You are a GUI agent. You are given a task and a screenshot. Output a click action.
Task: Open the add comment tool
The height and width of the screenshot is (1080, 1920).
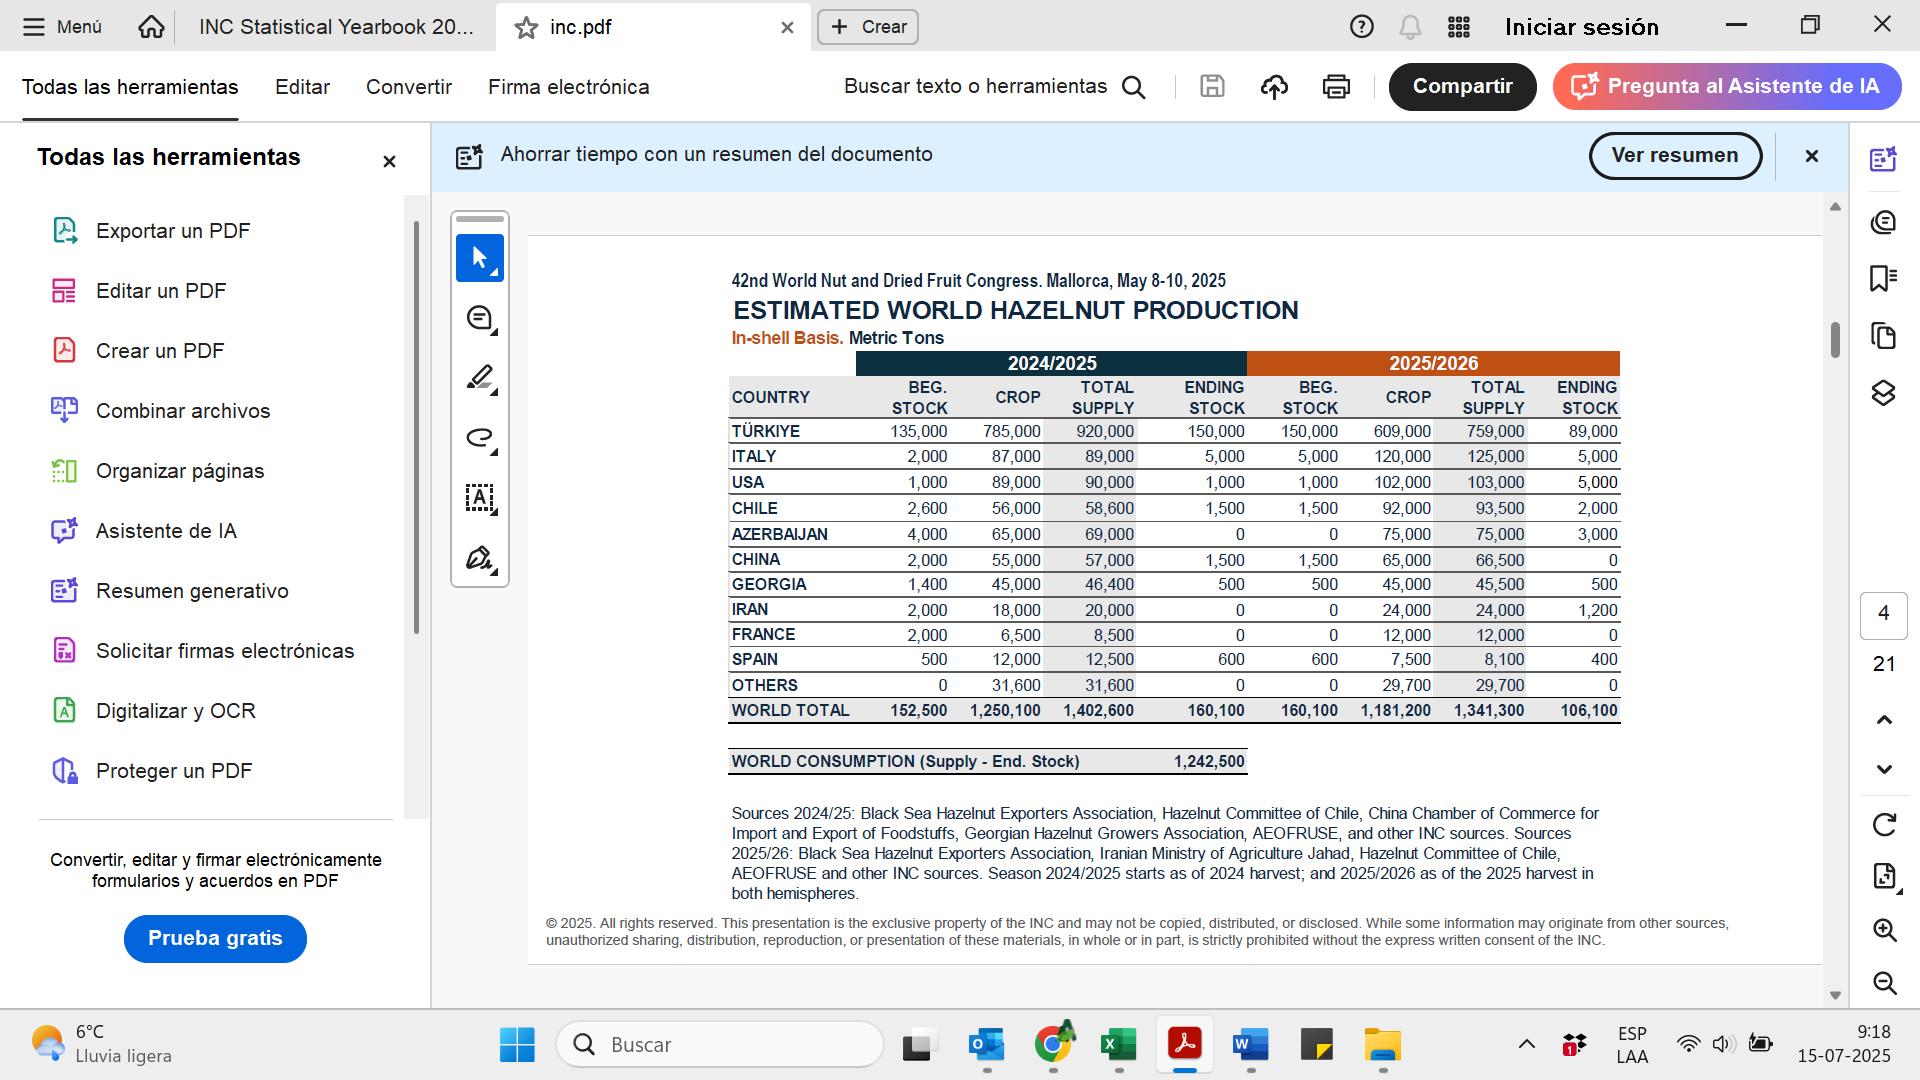pos(479,318)
